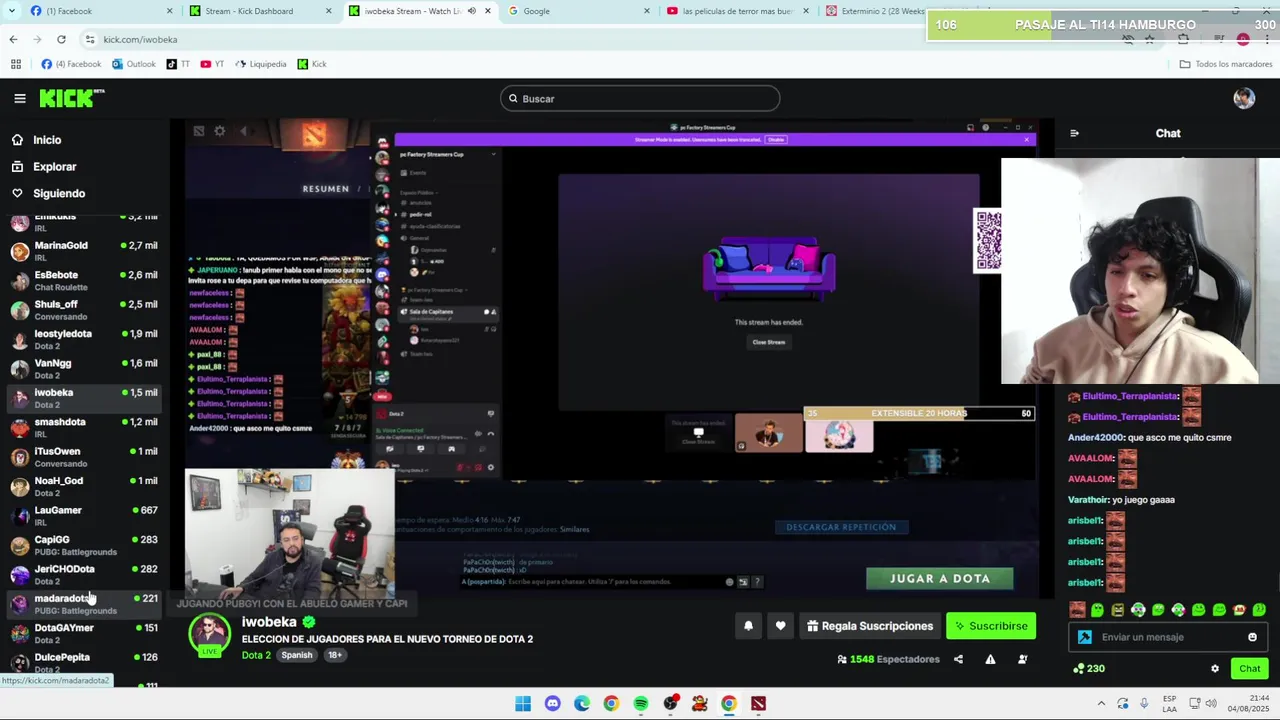Show hidden system tray icons chevron

(x=1101, y=704)
